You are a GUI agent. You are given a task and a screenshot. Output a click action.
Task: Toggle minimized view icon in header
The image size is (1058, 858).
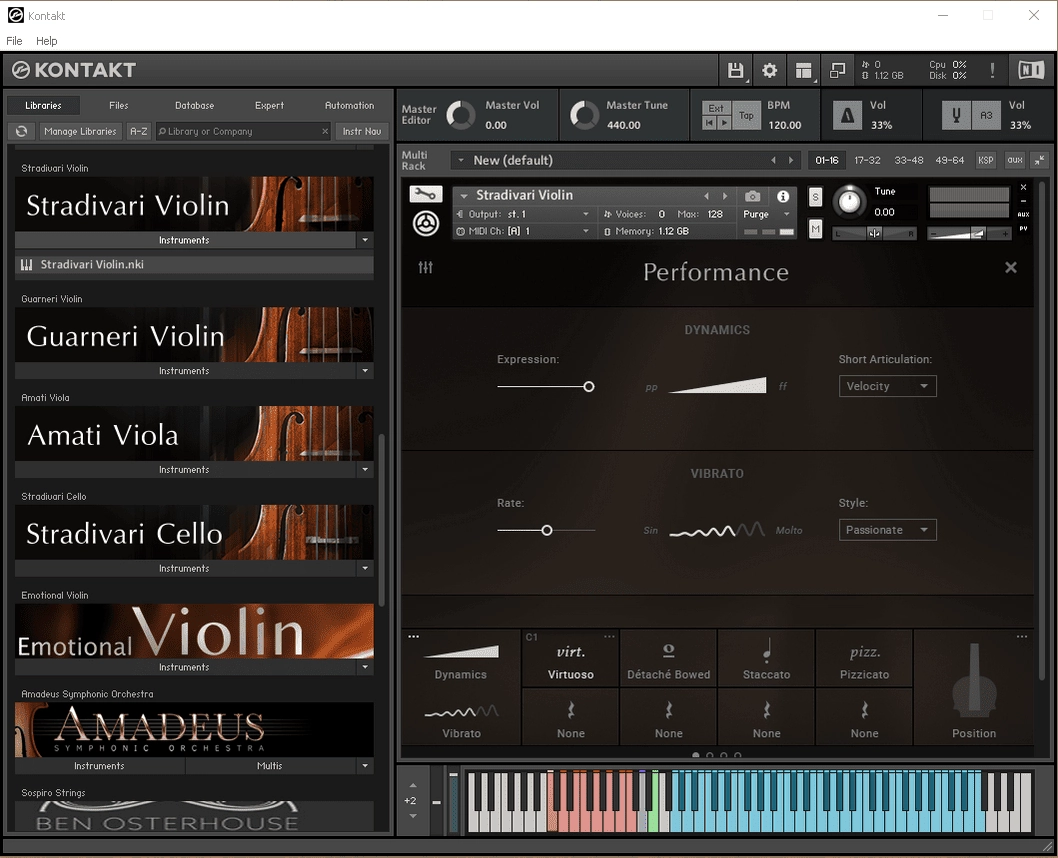pos(837,70)
